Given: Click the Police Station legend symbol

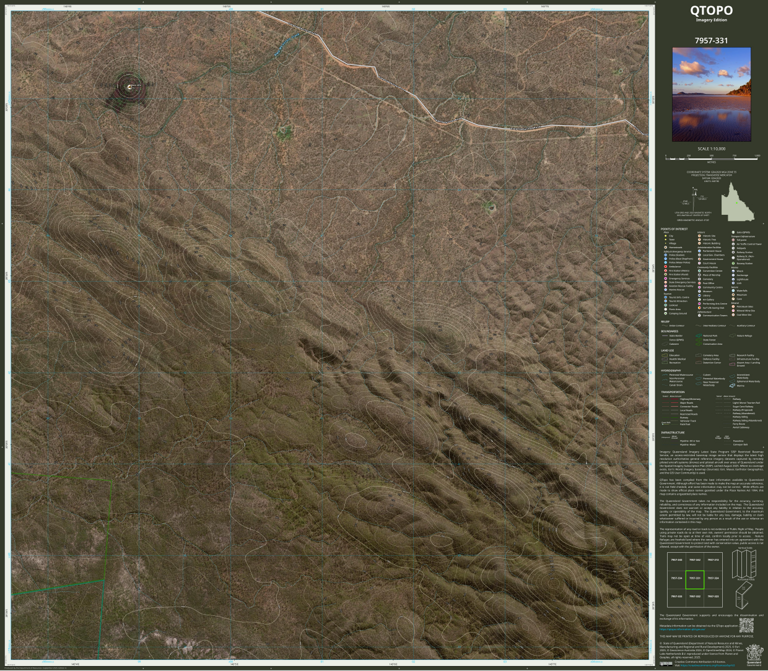Looking at the screenshot, I should coord(666,255).
